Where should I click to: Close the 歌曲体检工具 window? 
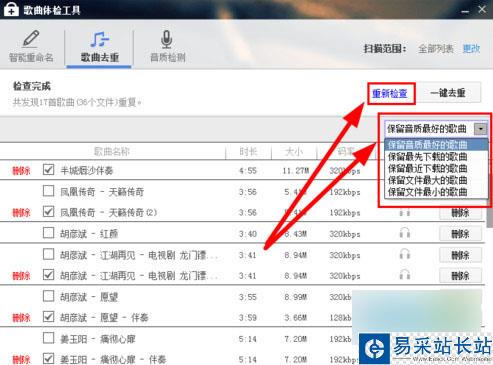[x=482, y=10]
